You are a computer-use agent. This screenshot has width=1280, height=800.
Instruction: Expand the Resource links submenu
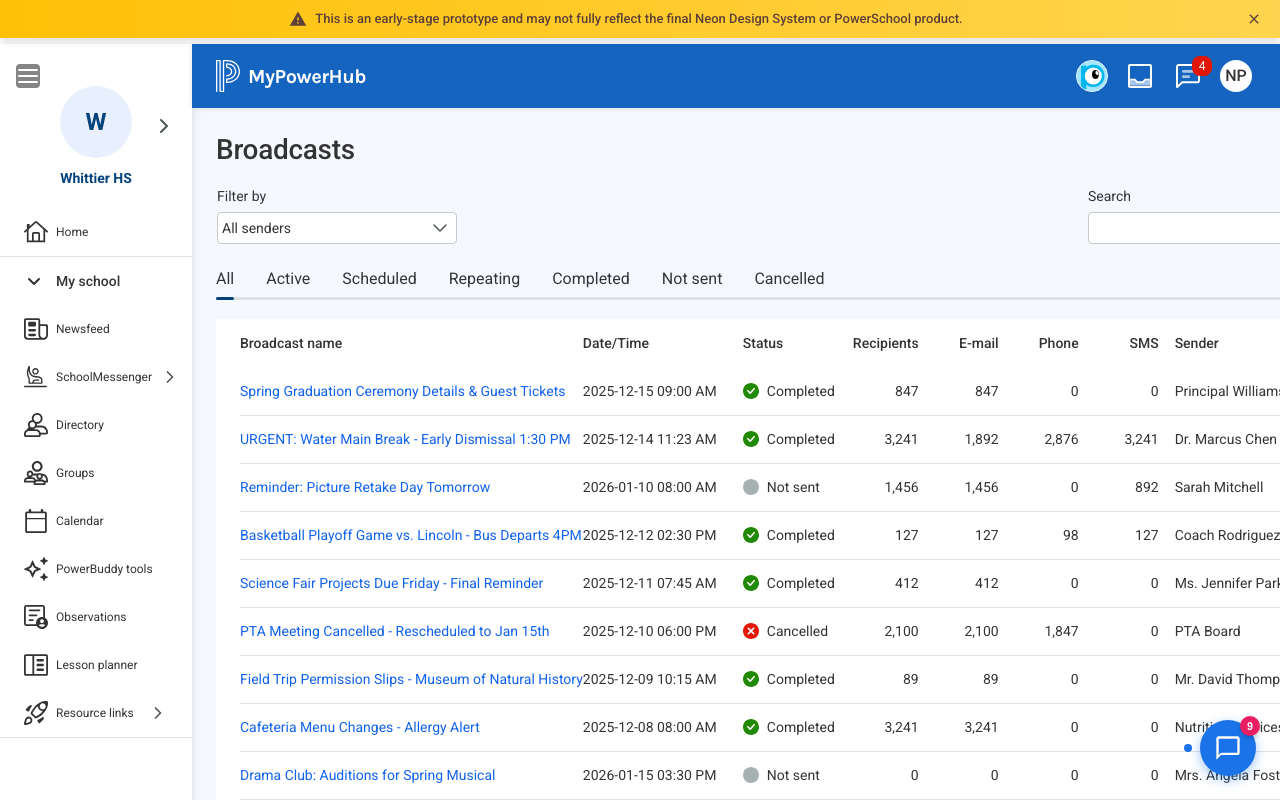click(x=158, y=713)
